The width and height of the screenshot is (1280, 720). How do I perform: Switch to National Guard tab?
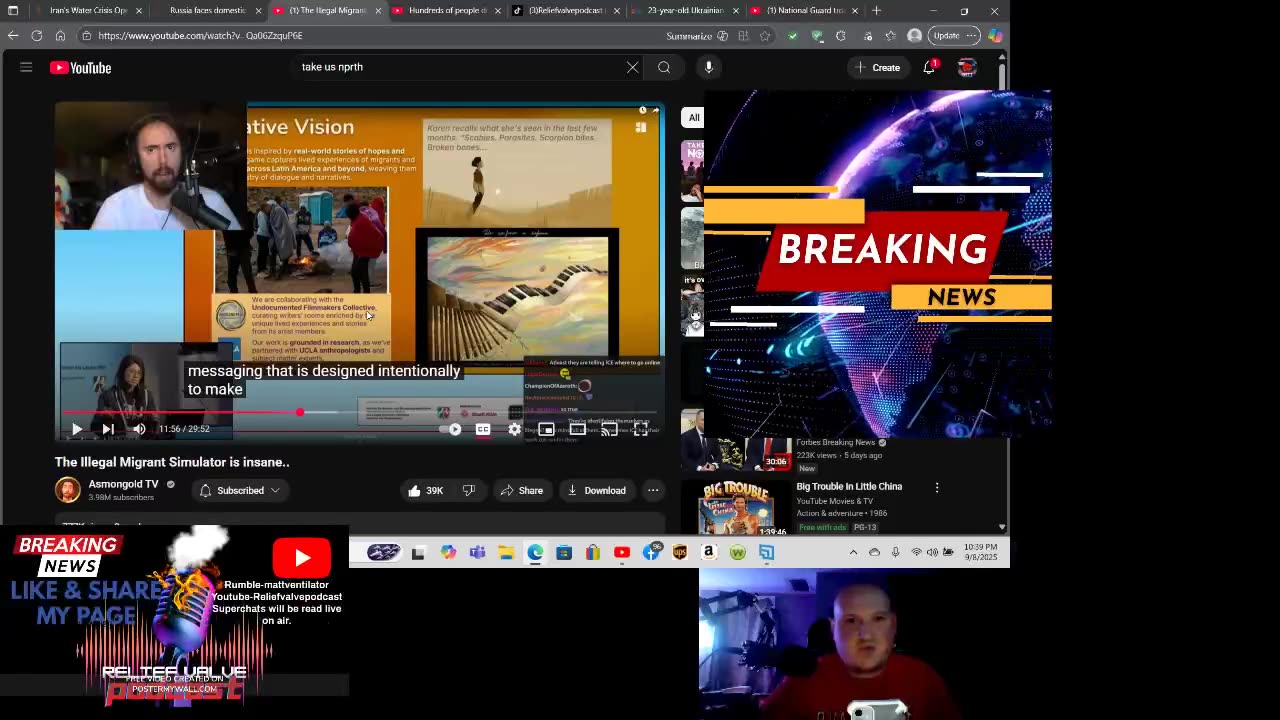[x=805, y=11]
